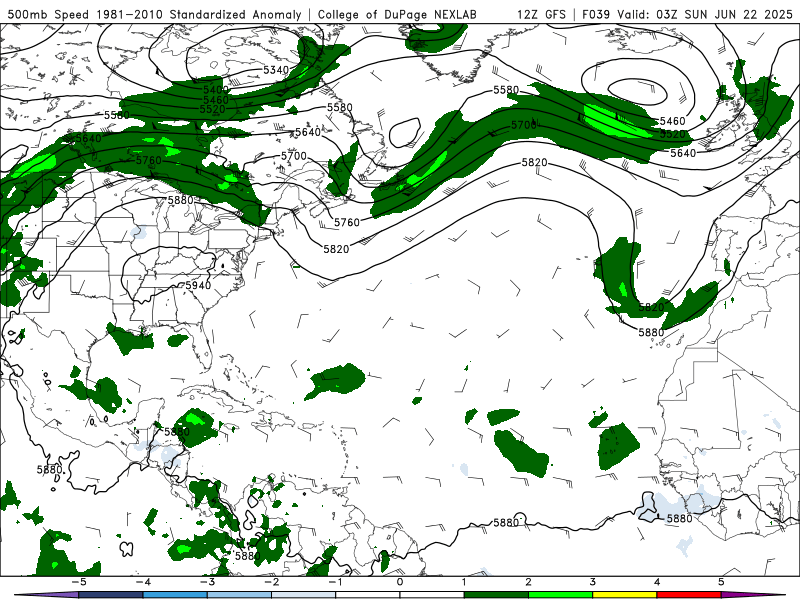Click the '3' color scale label
This screenshot has width=800, height=600.
click(592, 582)
